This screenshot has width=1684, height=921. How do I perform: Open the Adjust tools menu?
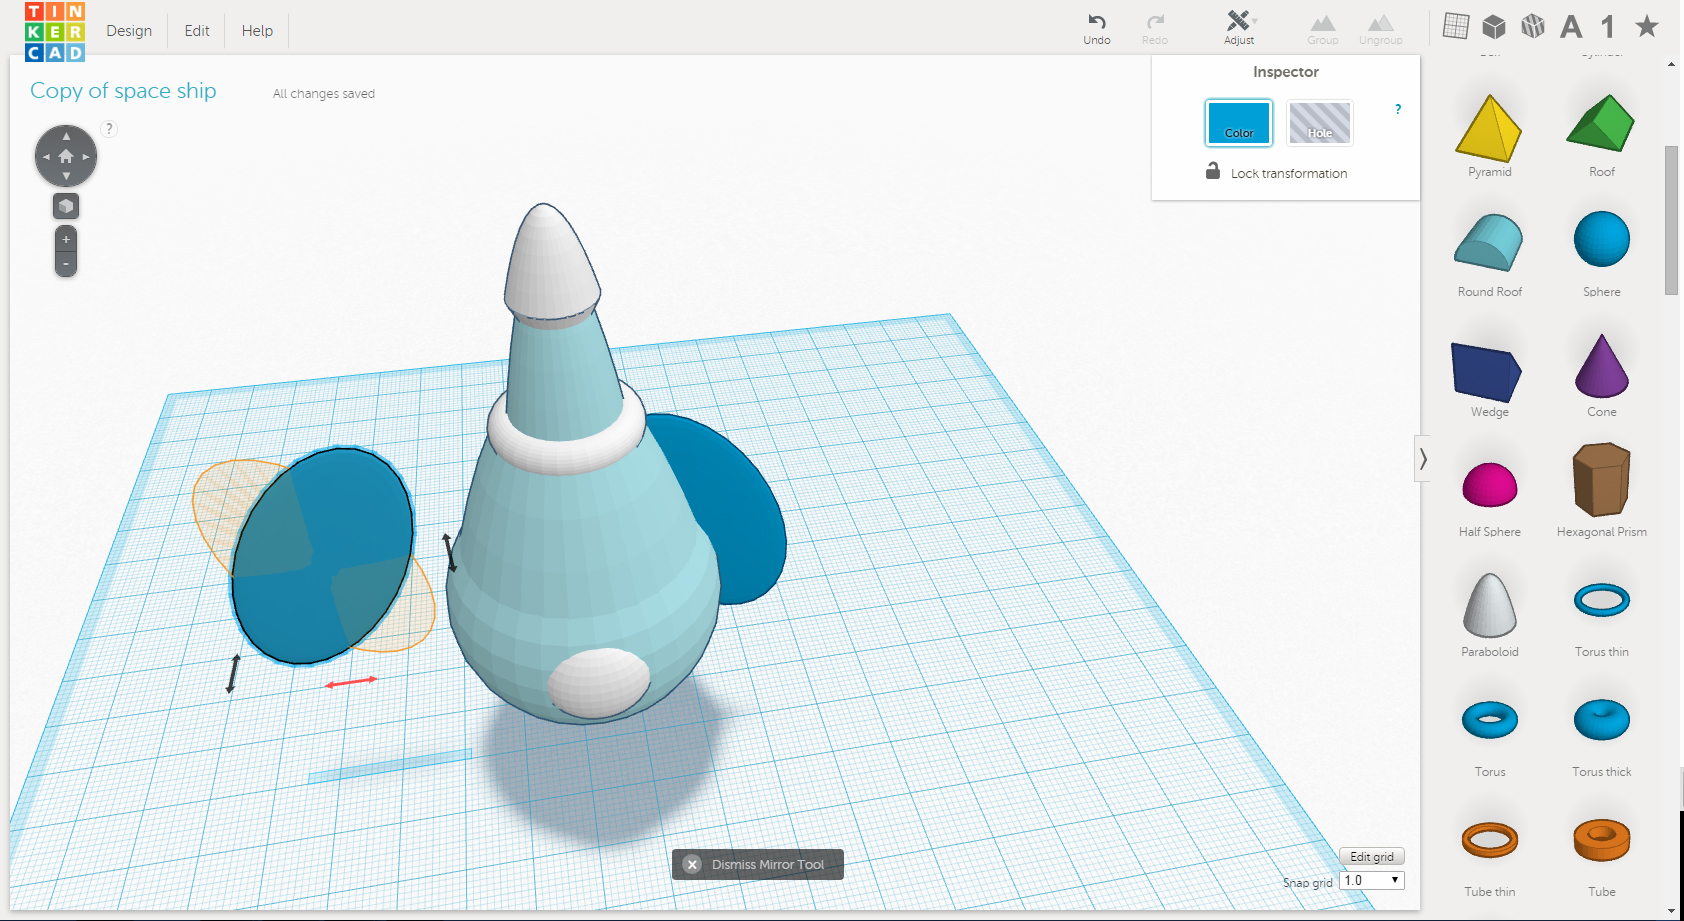1239,28
